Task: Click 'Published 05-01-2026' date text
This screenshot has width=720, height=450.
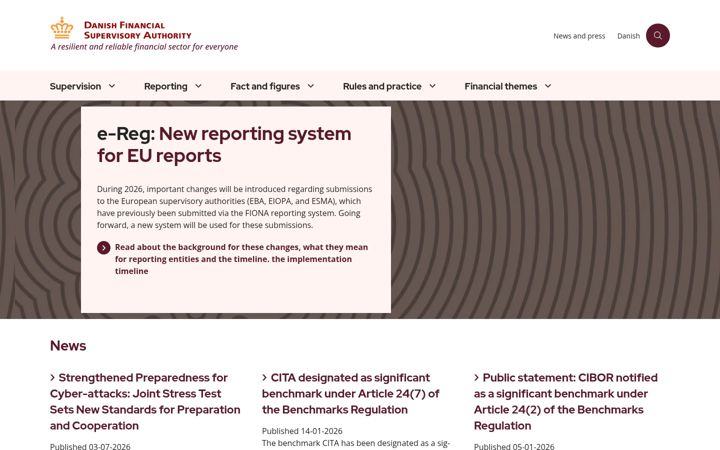Action: coord(514,446)
